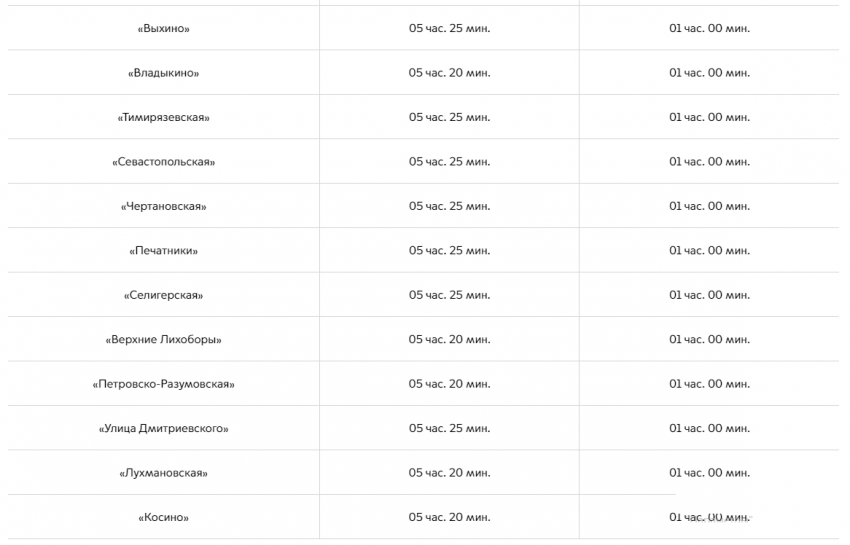Select the «Улица Дмитриевского» station cell
This screenshot has height=545, width=850.
[x=163, y=429]
